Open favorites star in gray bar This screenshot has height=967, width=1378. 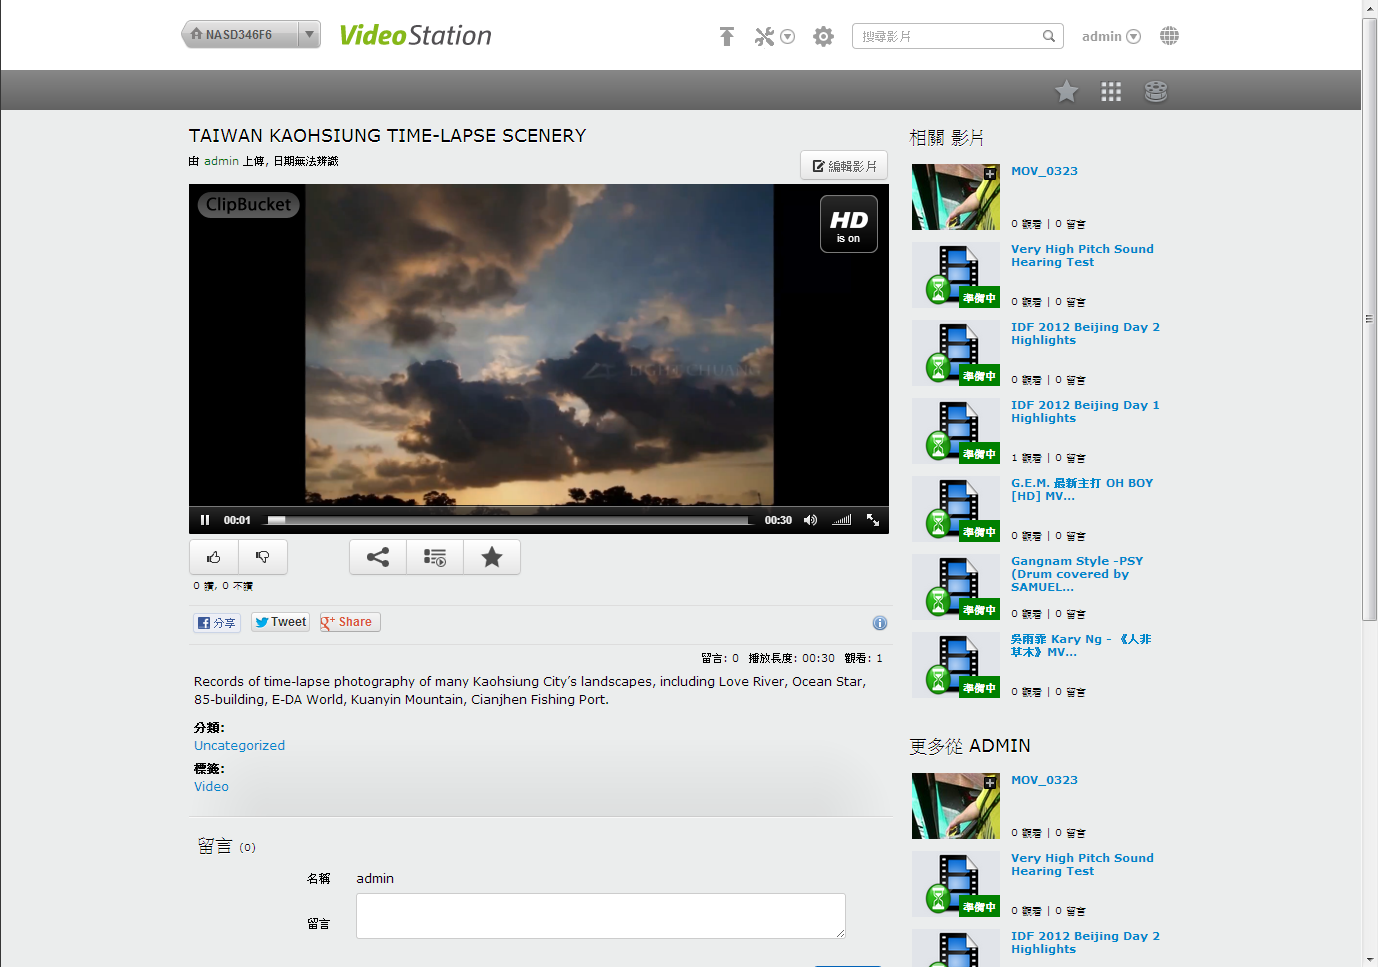click(x=1066, y=91)
